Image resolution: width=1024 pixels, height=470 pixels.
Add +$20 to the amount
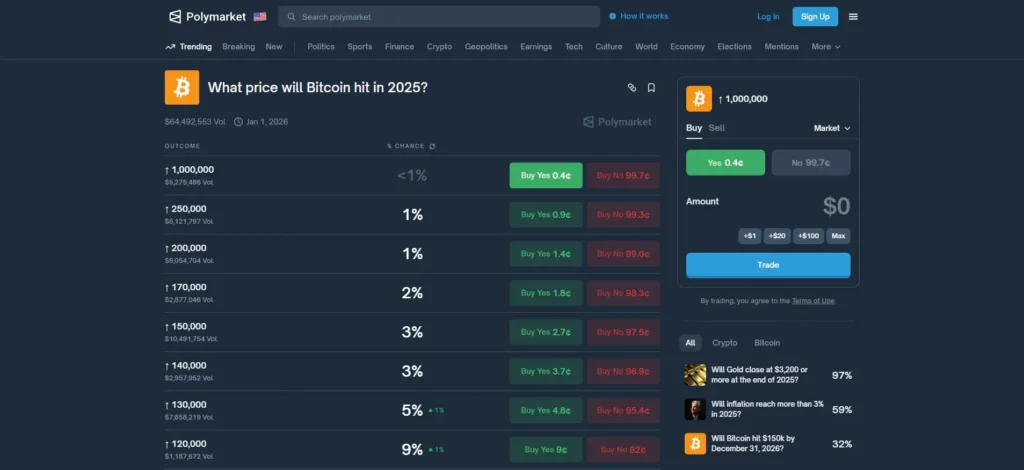click(777, 236)
